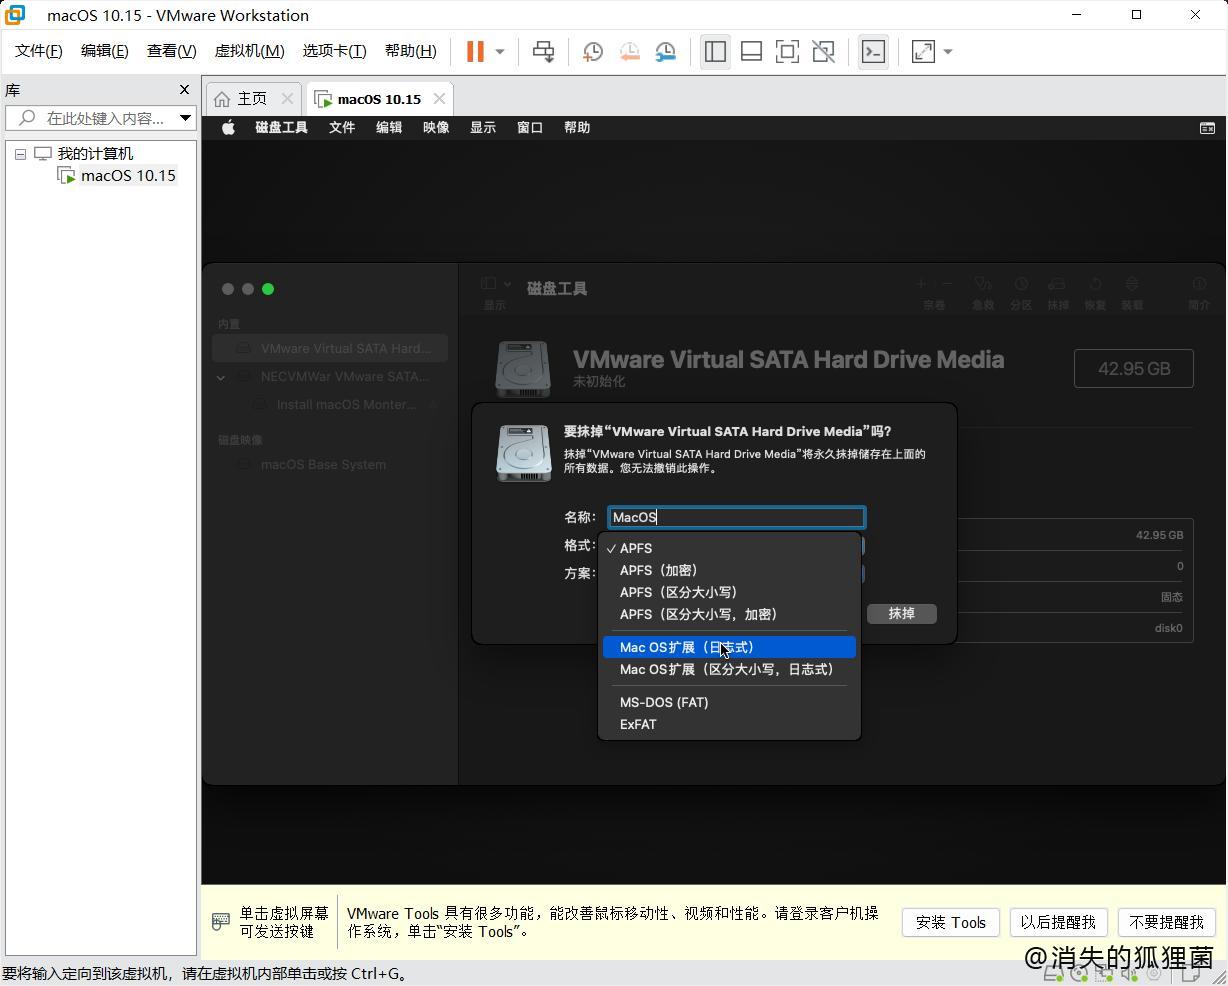Choose APFS format option

(729, 548)
